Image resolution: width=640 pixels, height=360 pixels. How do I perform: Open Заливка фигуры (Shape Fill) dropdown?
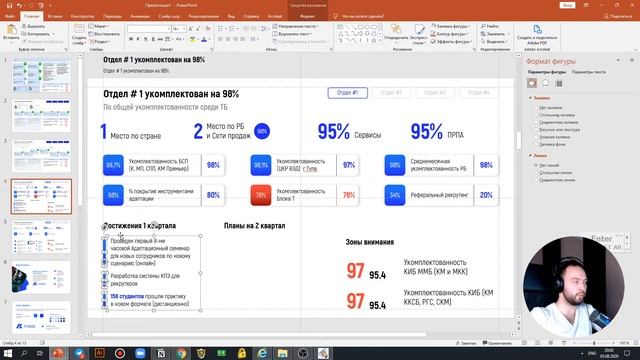pos(451,26)
